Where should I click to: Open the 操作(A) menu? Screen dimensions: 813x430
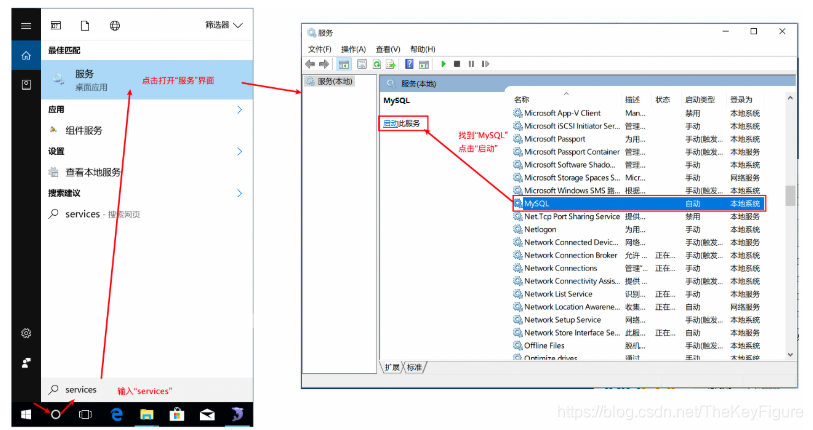(353, 49)
